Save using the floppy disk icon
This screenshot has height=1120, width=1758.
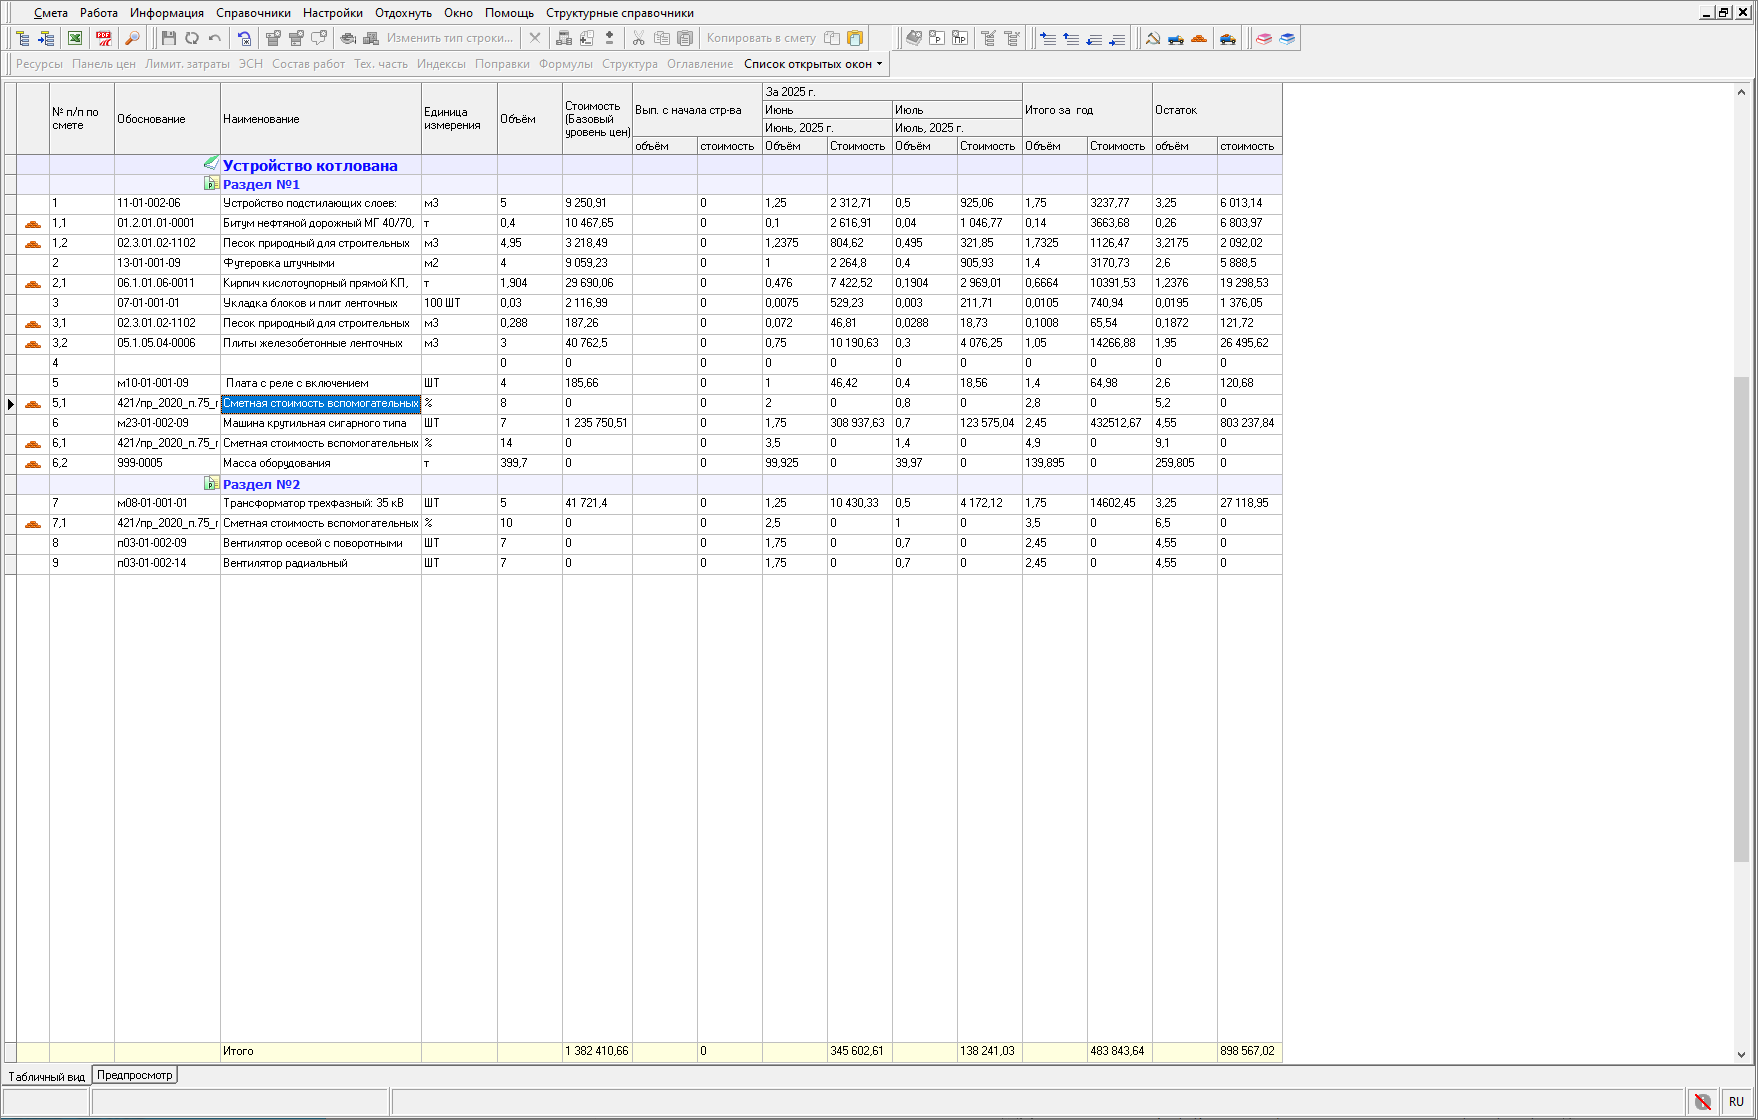click(168, 38)
